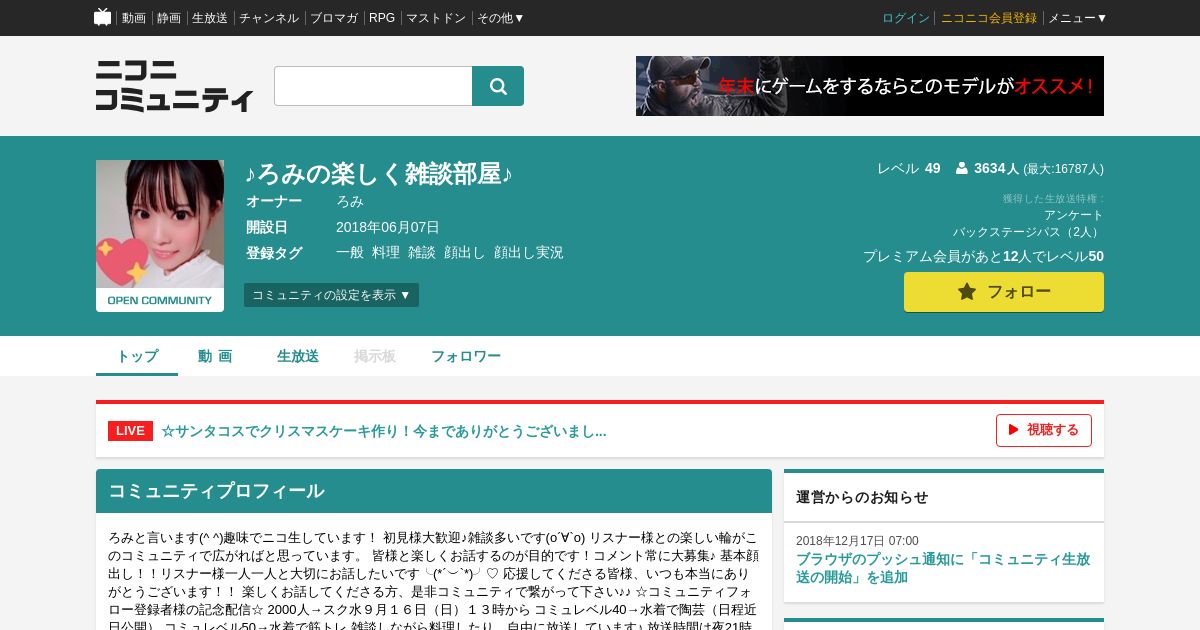Open the メニュー dropdown
The image size is (1200, 630).
point(1077,18)
